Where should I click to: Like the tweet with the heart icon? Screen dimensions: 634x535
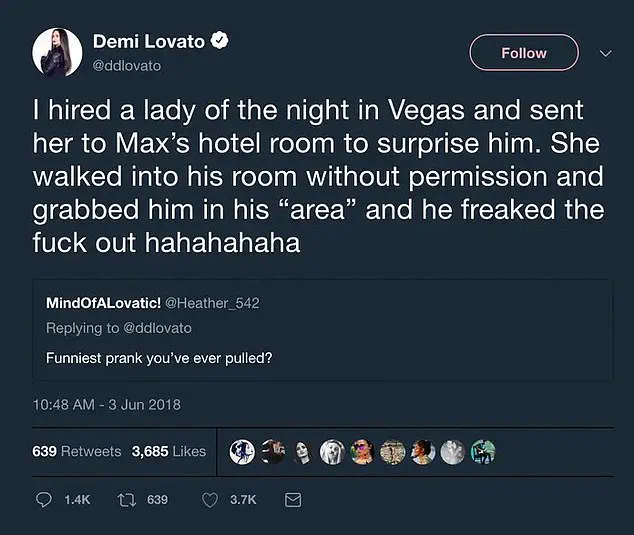click(212, 499)
